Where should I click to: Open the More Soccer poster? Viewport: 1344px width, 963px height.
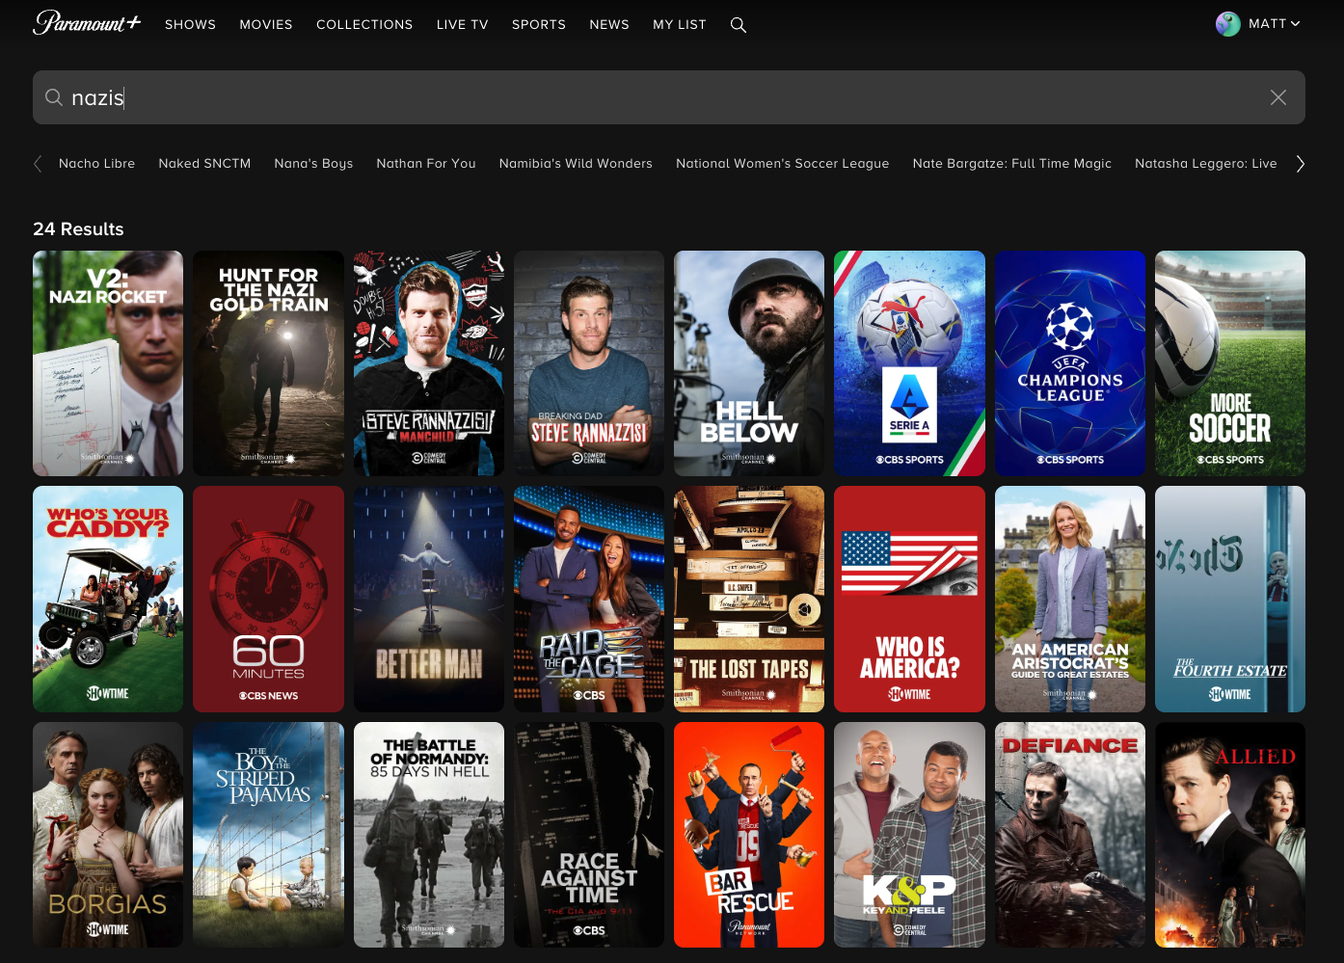tap(1230, 363)
